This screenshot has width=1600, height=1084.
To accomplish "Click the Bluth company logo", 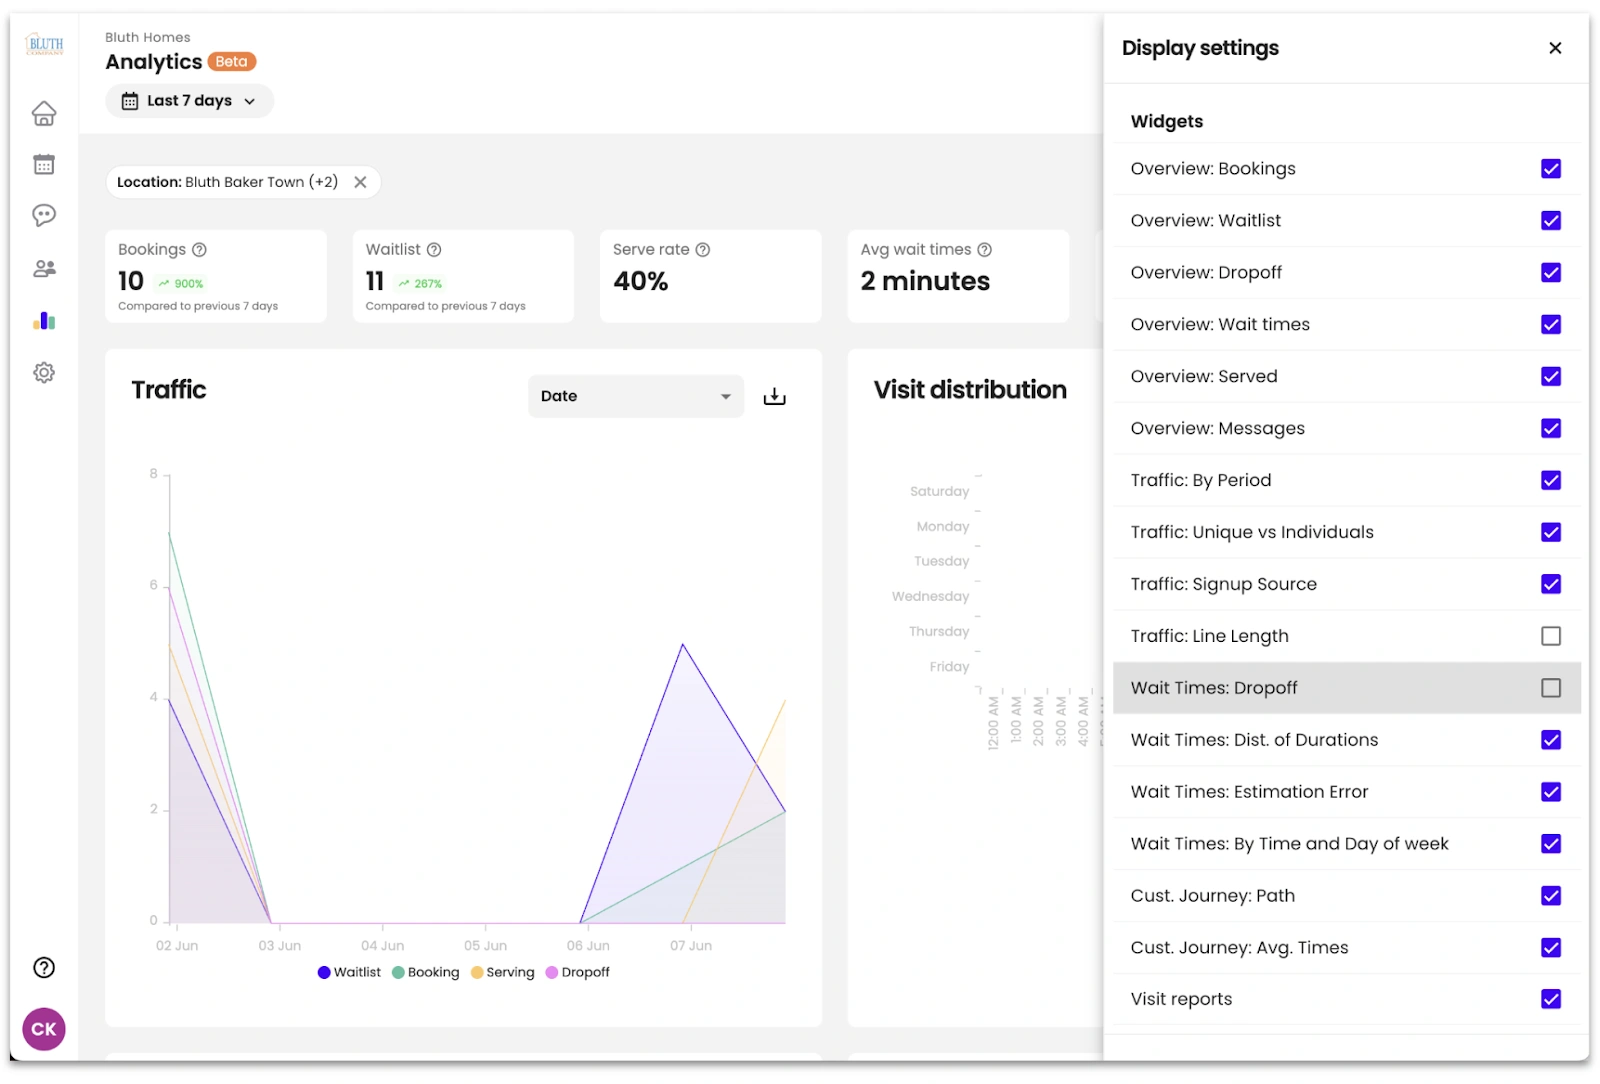I will click(x=45, y=45).
